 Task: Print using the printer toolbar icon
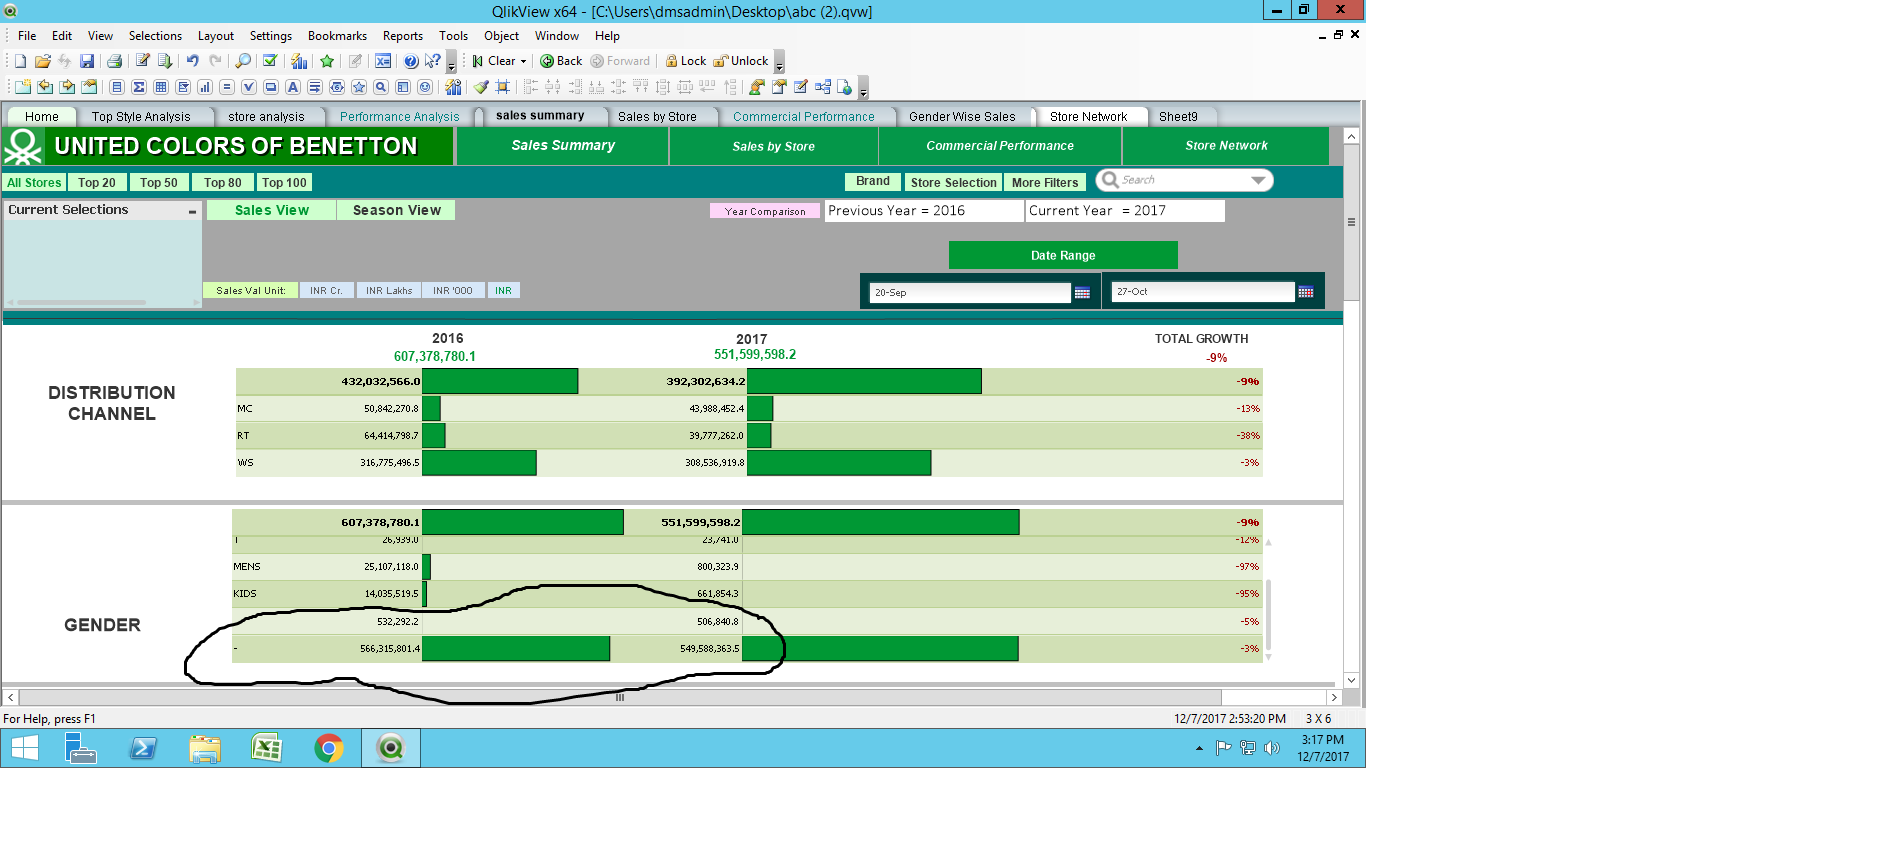[x=114, y=61]
